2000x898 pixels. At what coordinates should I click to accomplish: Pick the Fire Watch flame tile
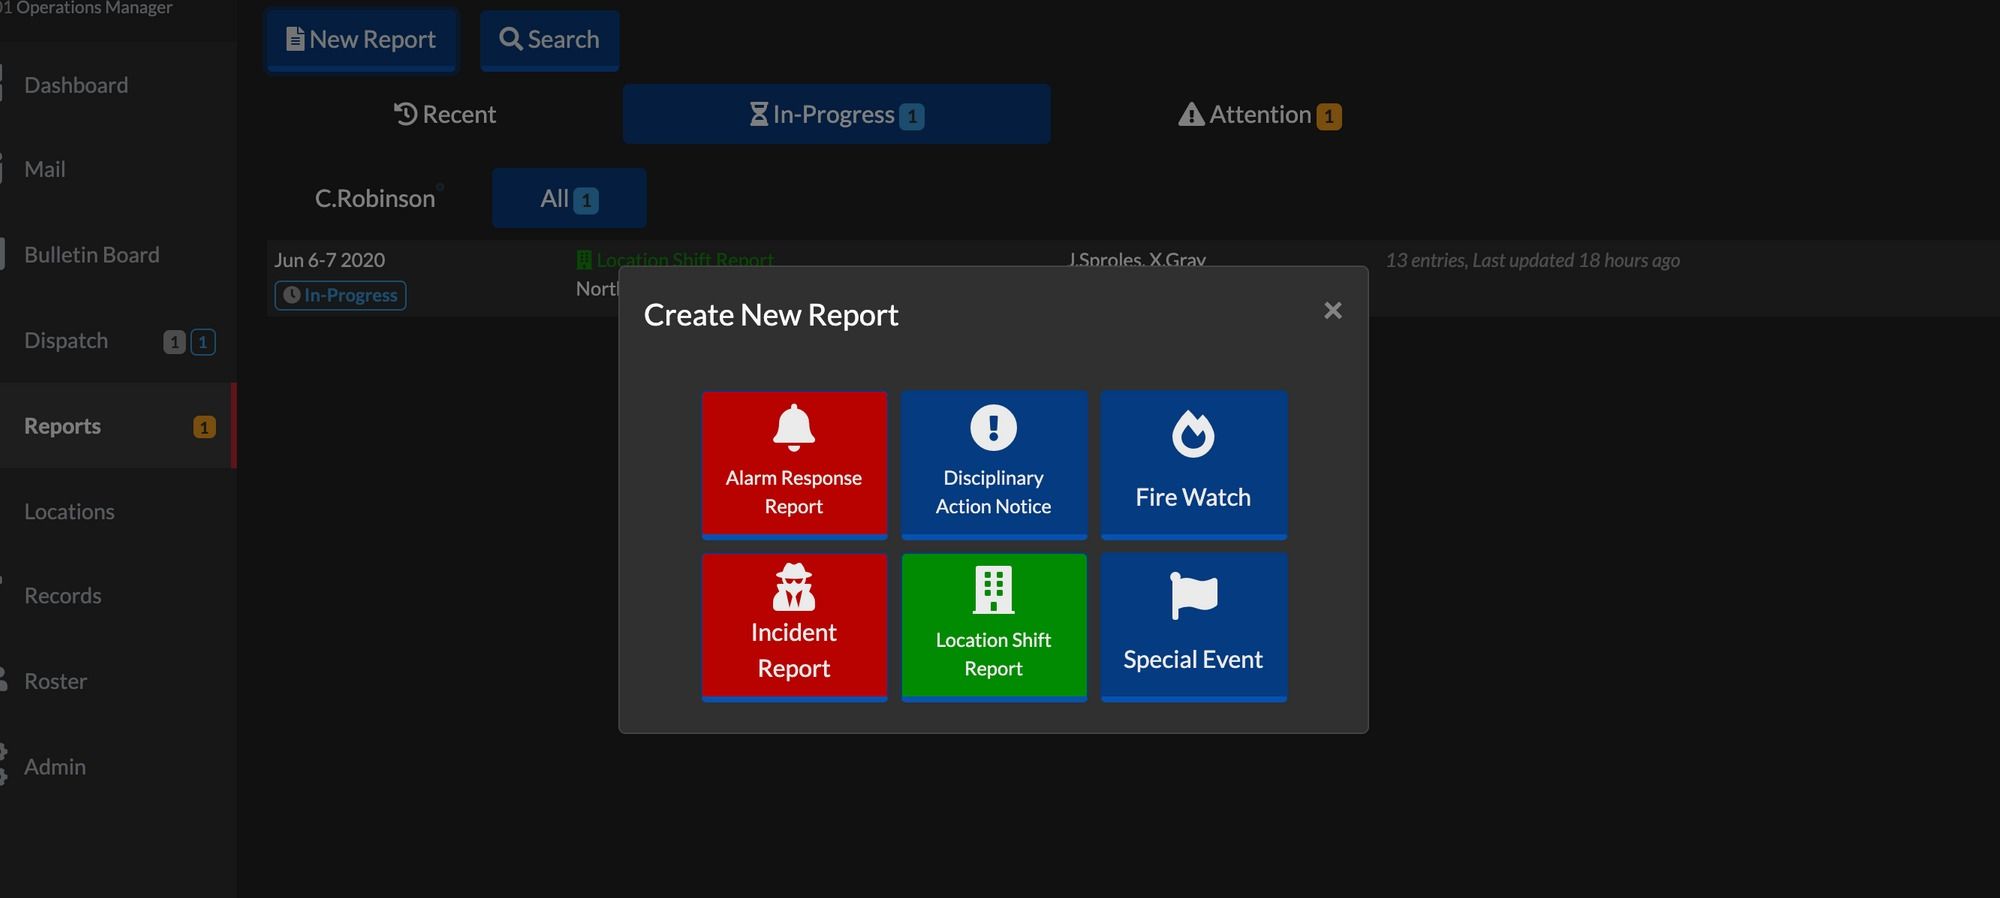[x=1193, y=464]
